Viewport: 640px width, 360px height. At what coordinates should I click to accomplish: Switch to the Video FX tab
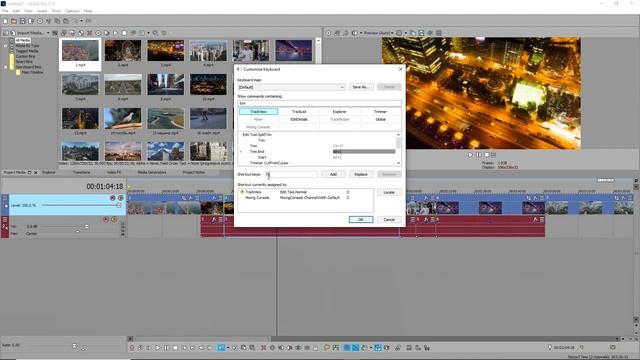pyautogui.click(x=114, y=173)
